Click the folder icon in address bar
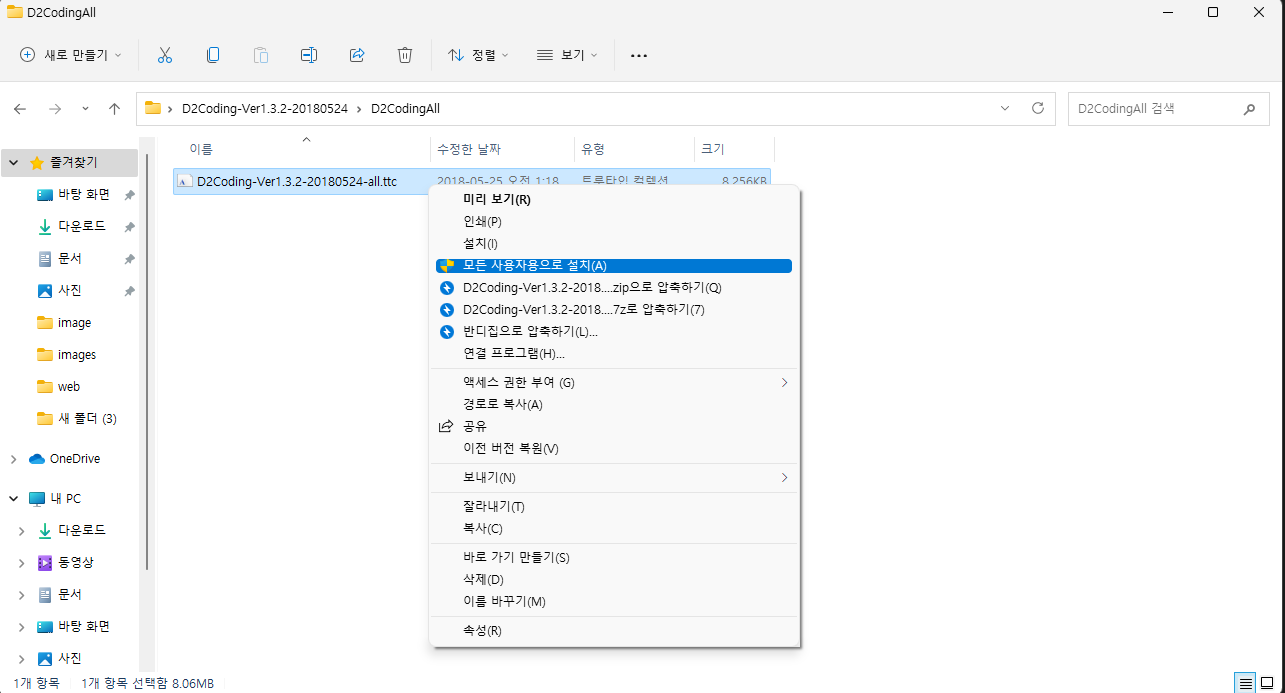The height and width of the screenshot is (693, 1285). tap(153, 108)
